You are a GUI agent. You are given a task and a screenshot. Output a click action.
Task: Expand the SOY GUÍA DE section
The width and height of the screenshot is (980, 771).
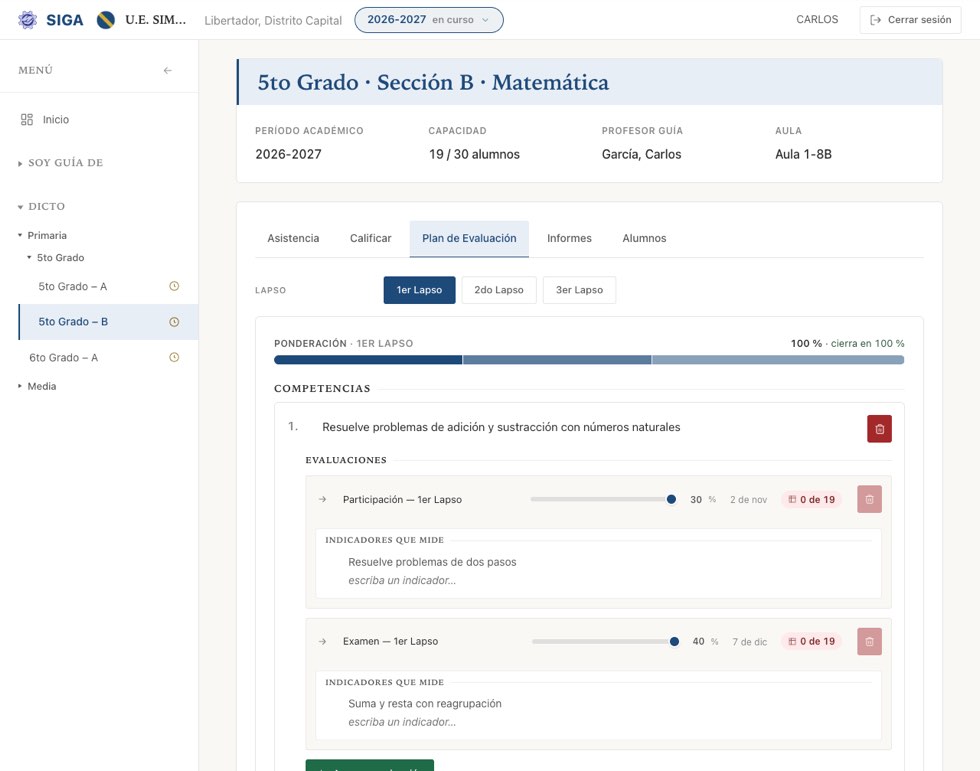(x=61, y=163)
